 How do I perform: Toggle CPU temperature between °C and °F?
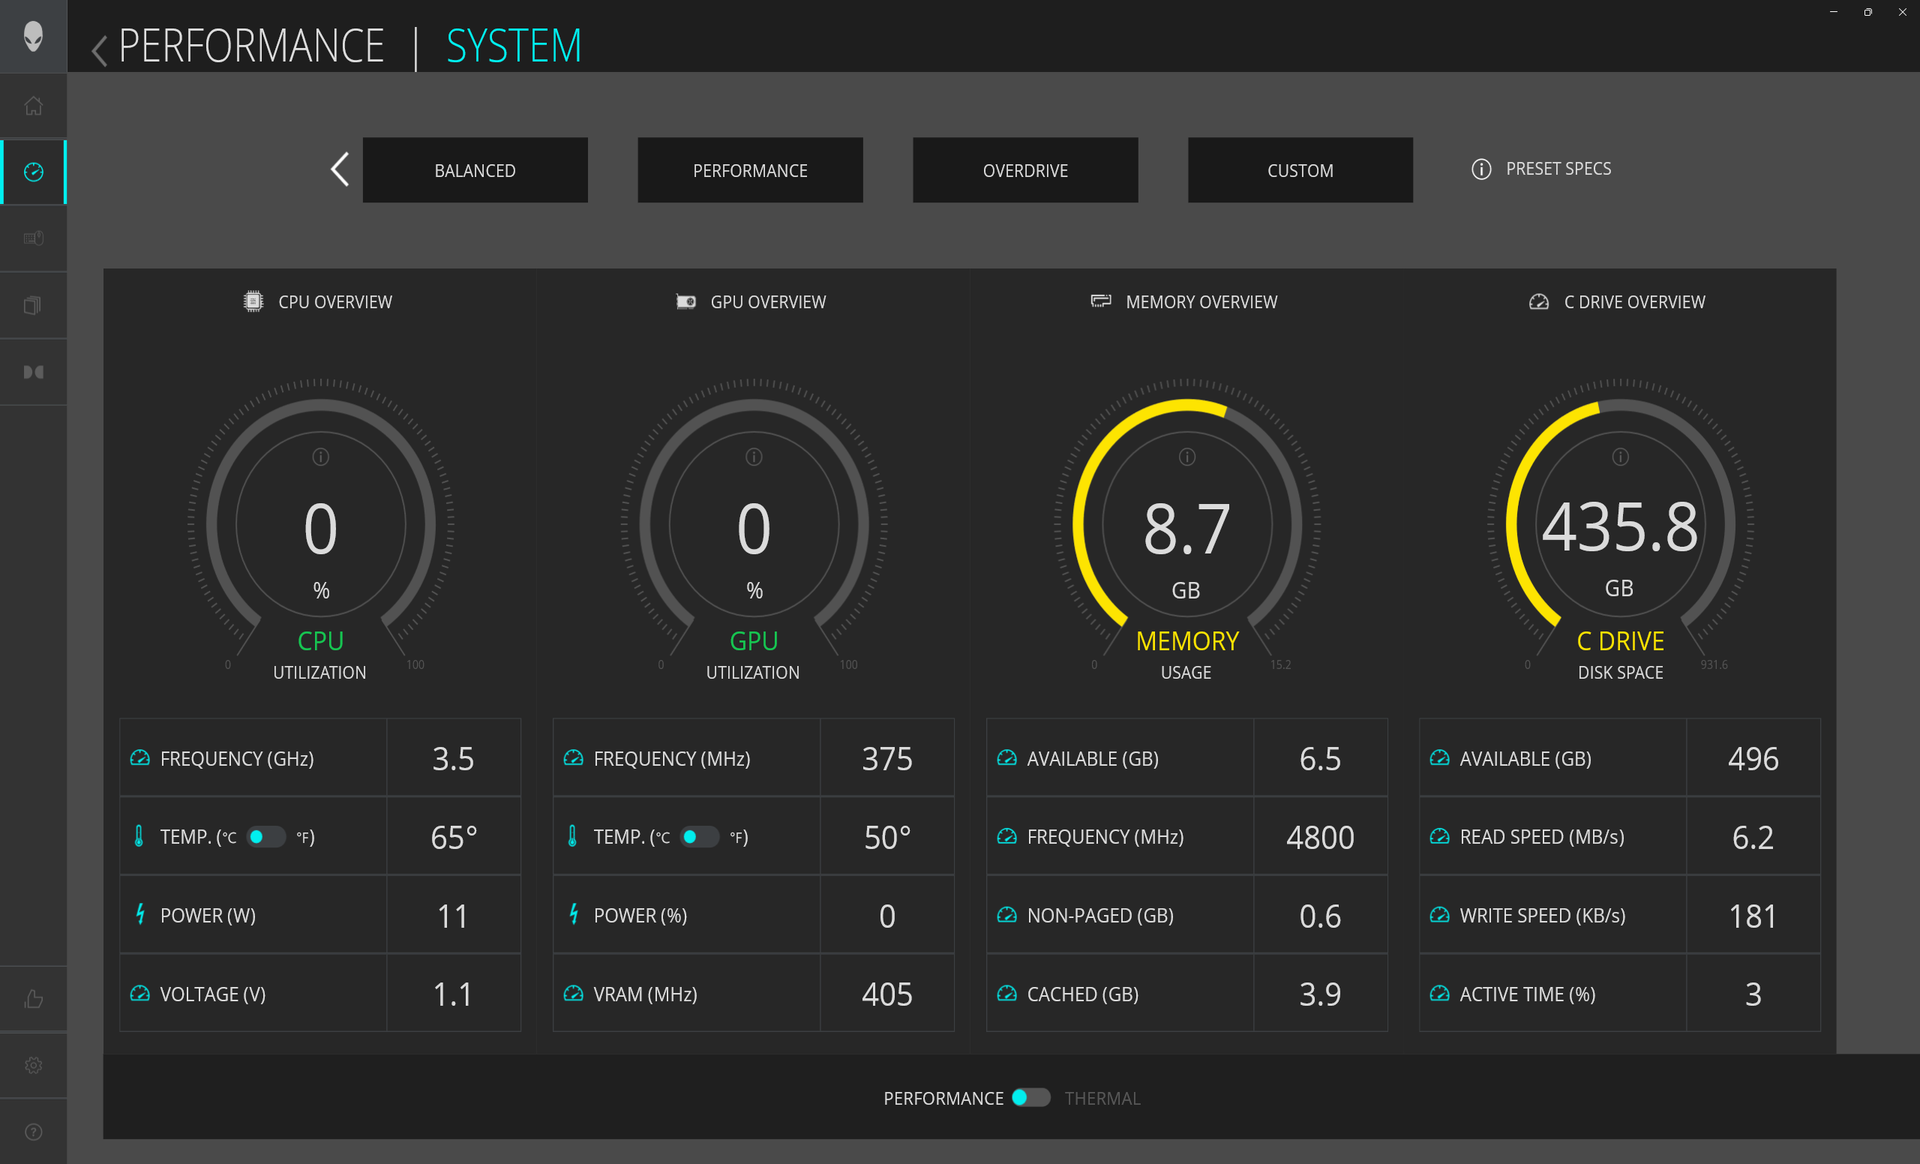[x=265, y=837]
